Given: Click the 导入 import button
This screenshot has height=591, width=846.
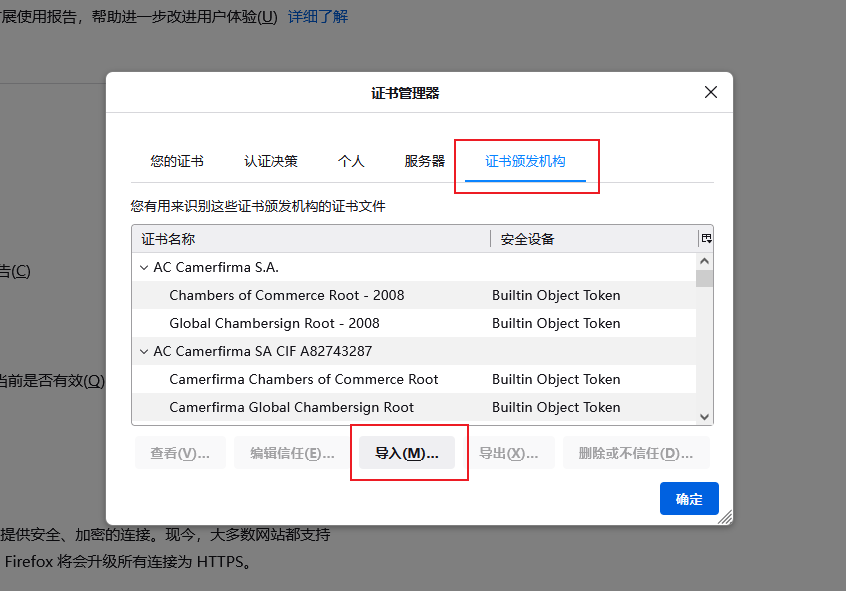Looking at the screenshot, I should point(406,453).
